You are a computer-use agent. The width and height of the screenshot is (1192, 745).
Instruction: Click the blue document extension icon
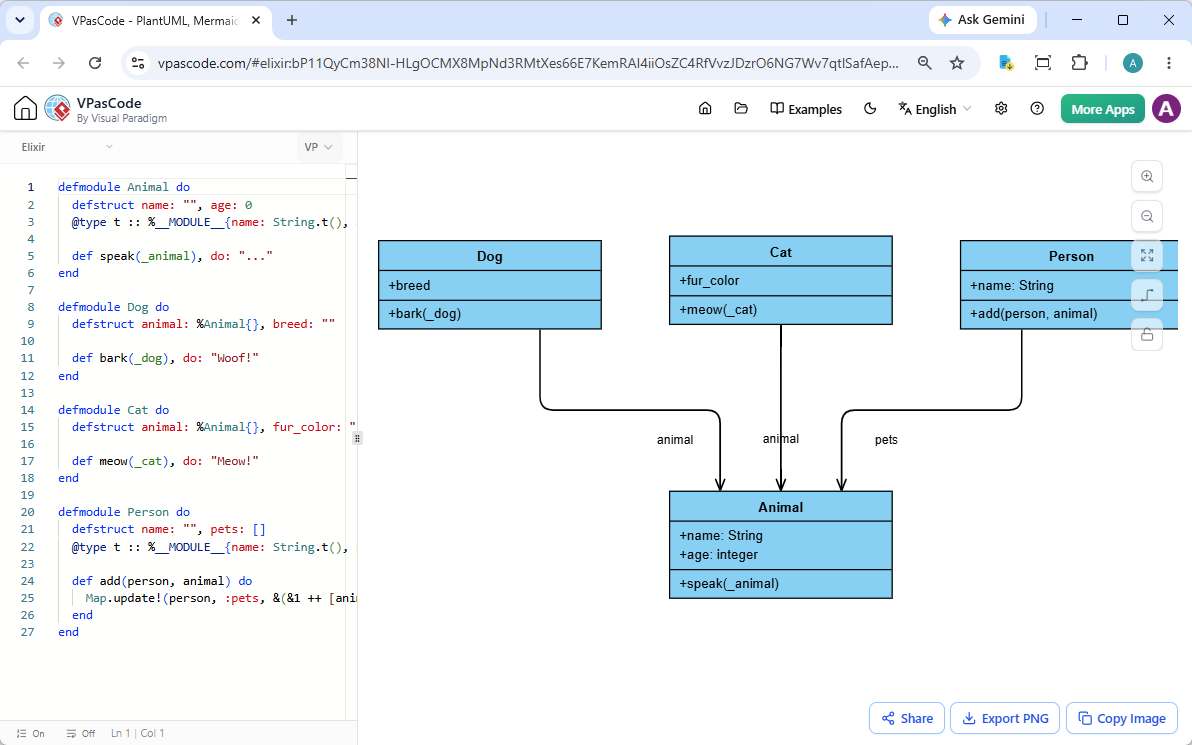(x=1007, y=63)
